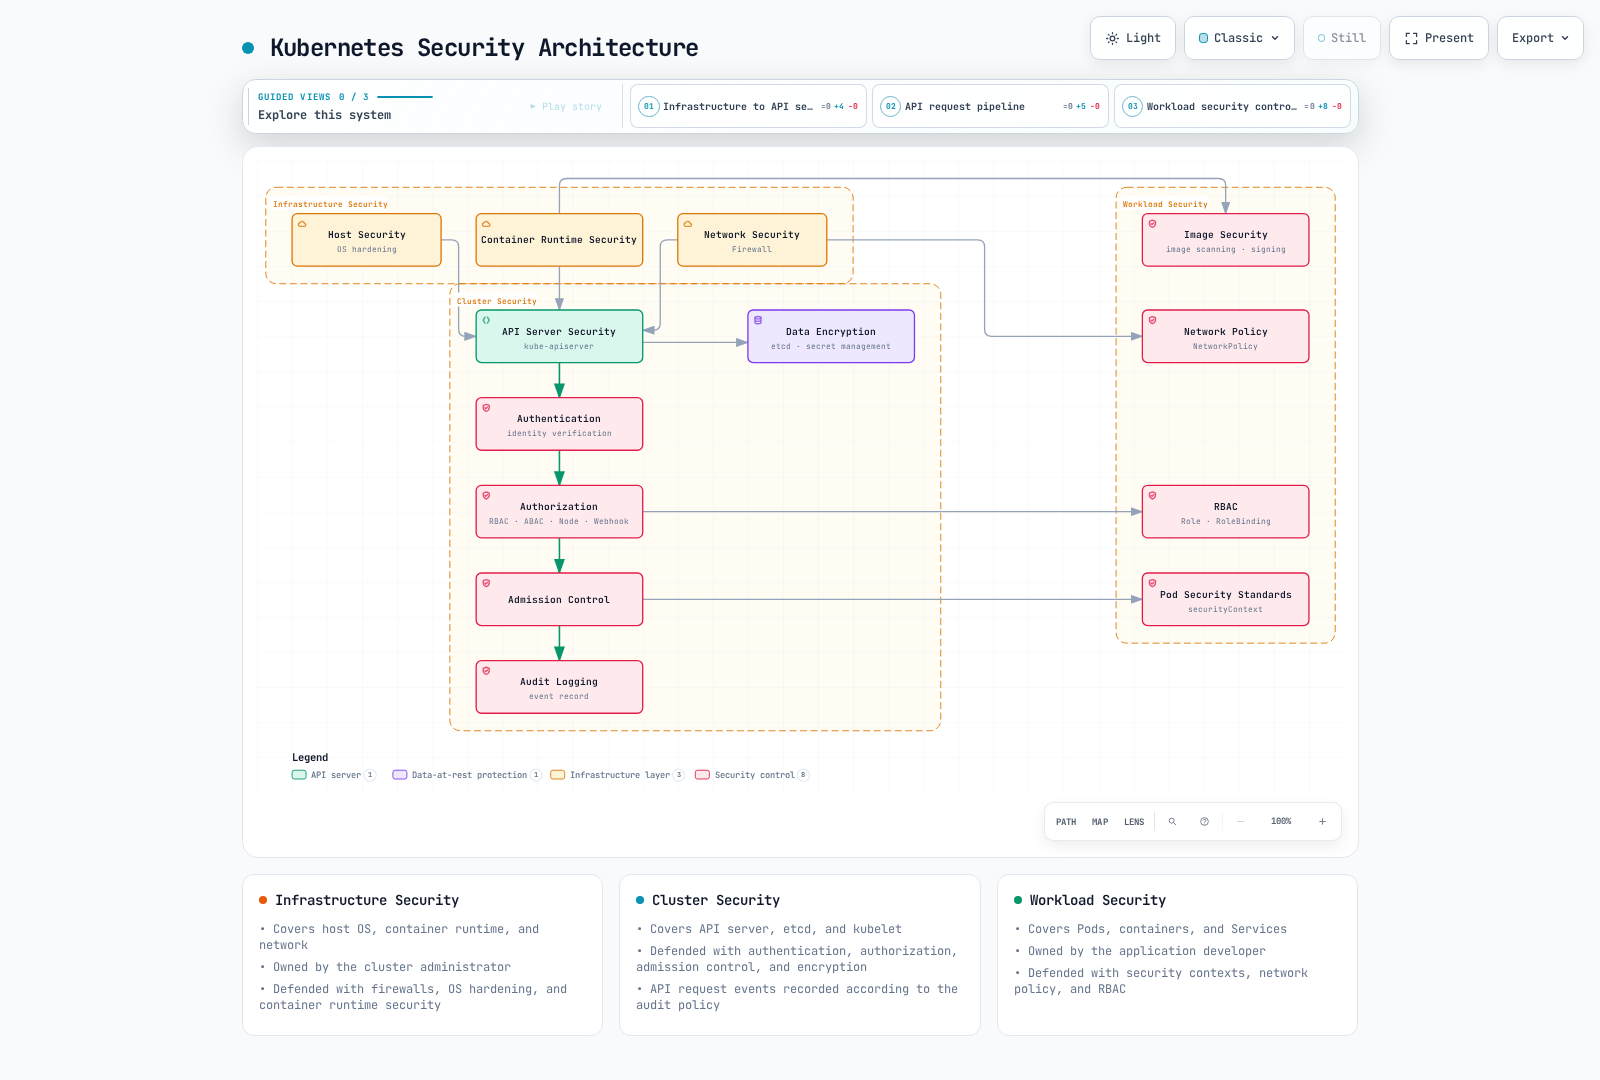Image resolution: width=1600 pixels, height=1080 pixels.
Task: Zoom in with the plus icon
Action: tap(1322, 822)
